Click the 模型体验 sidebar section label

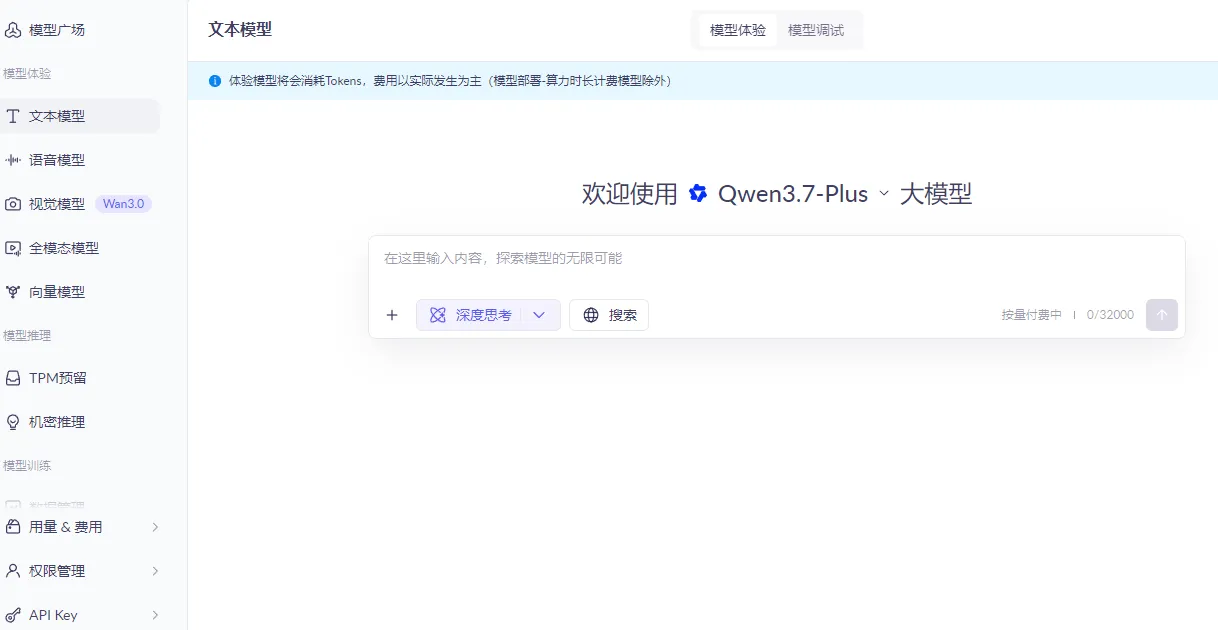click(x=28, y=74)
